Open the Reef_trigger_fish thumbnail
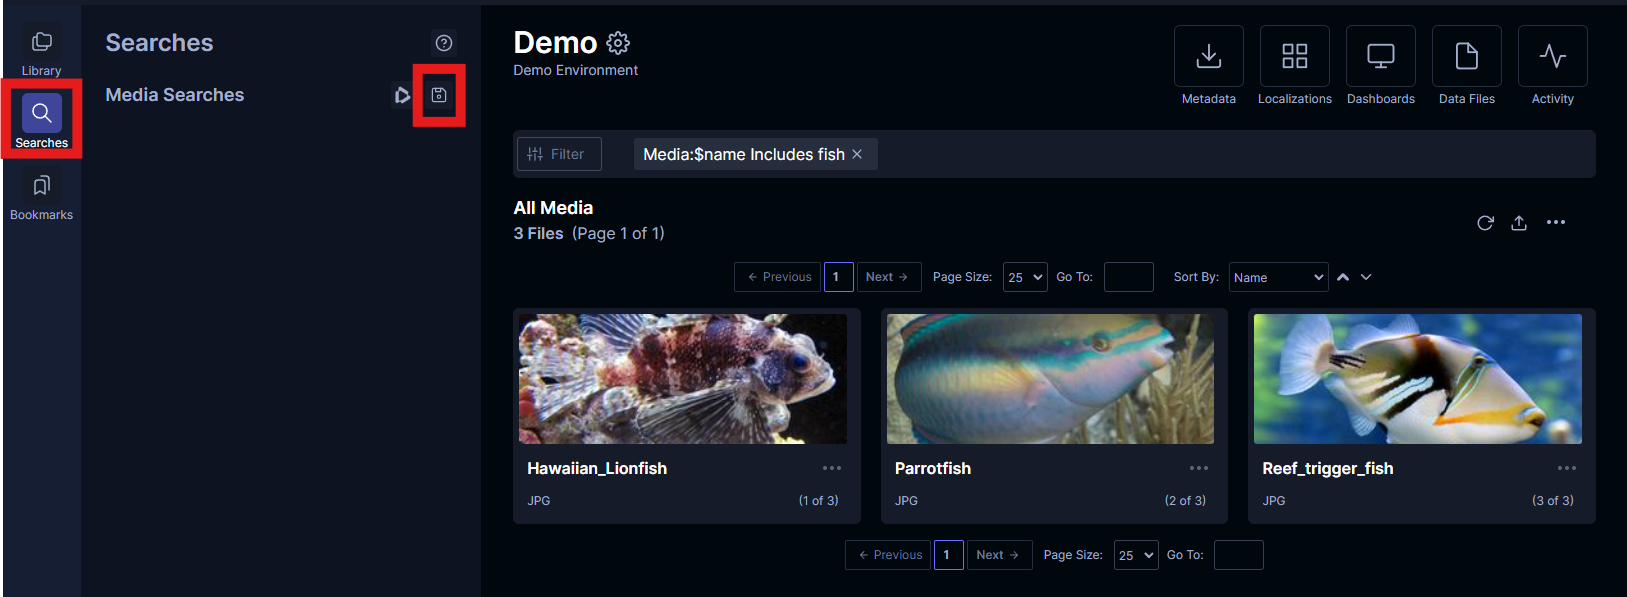Screen dimensions: 1627x597 (x=1418, y=379)
